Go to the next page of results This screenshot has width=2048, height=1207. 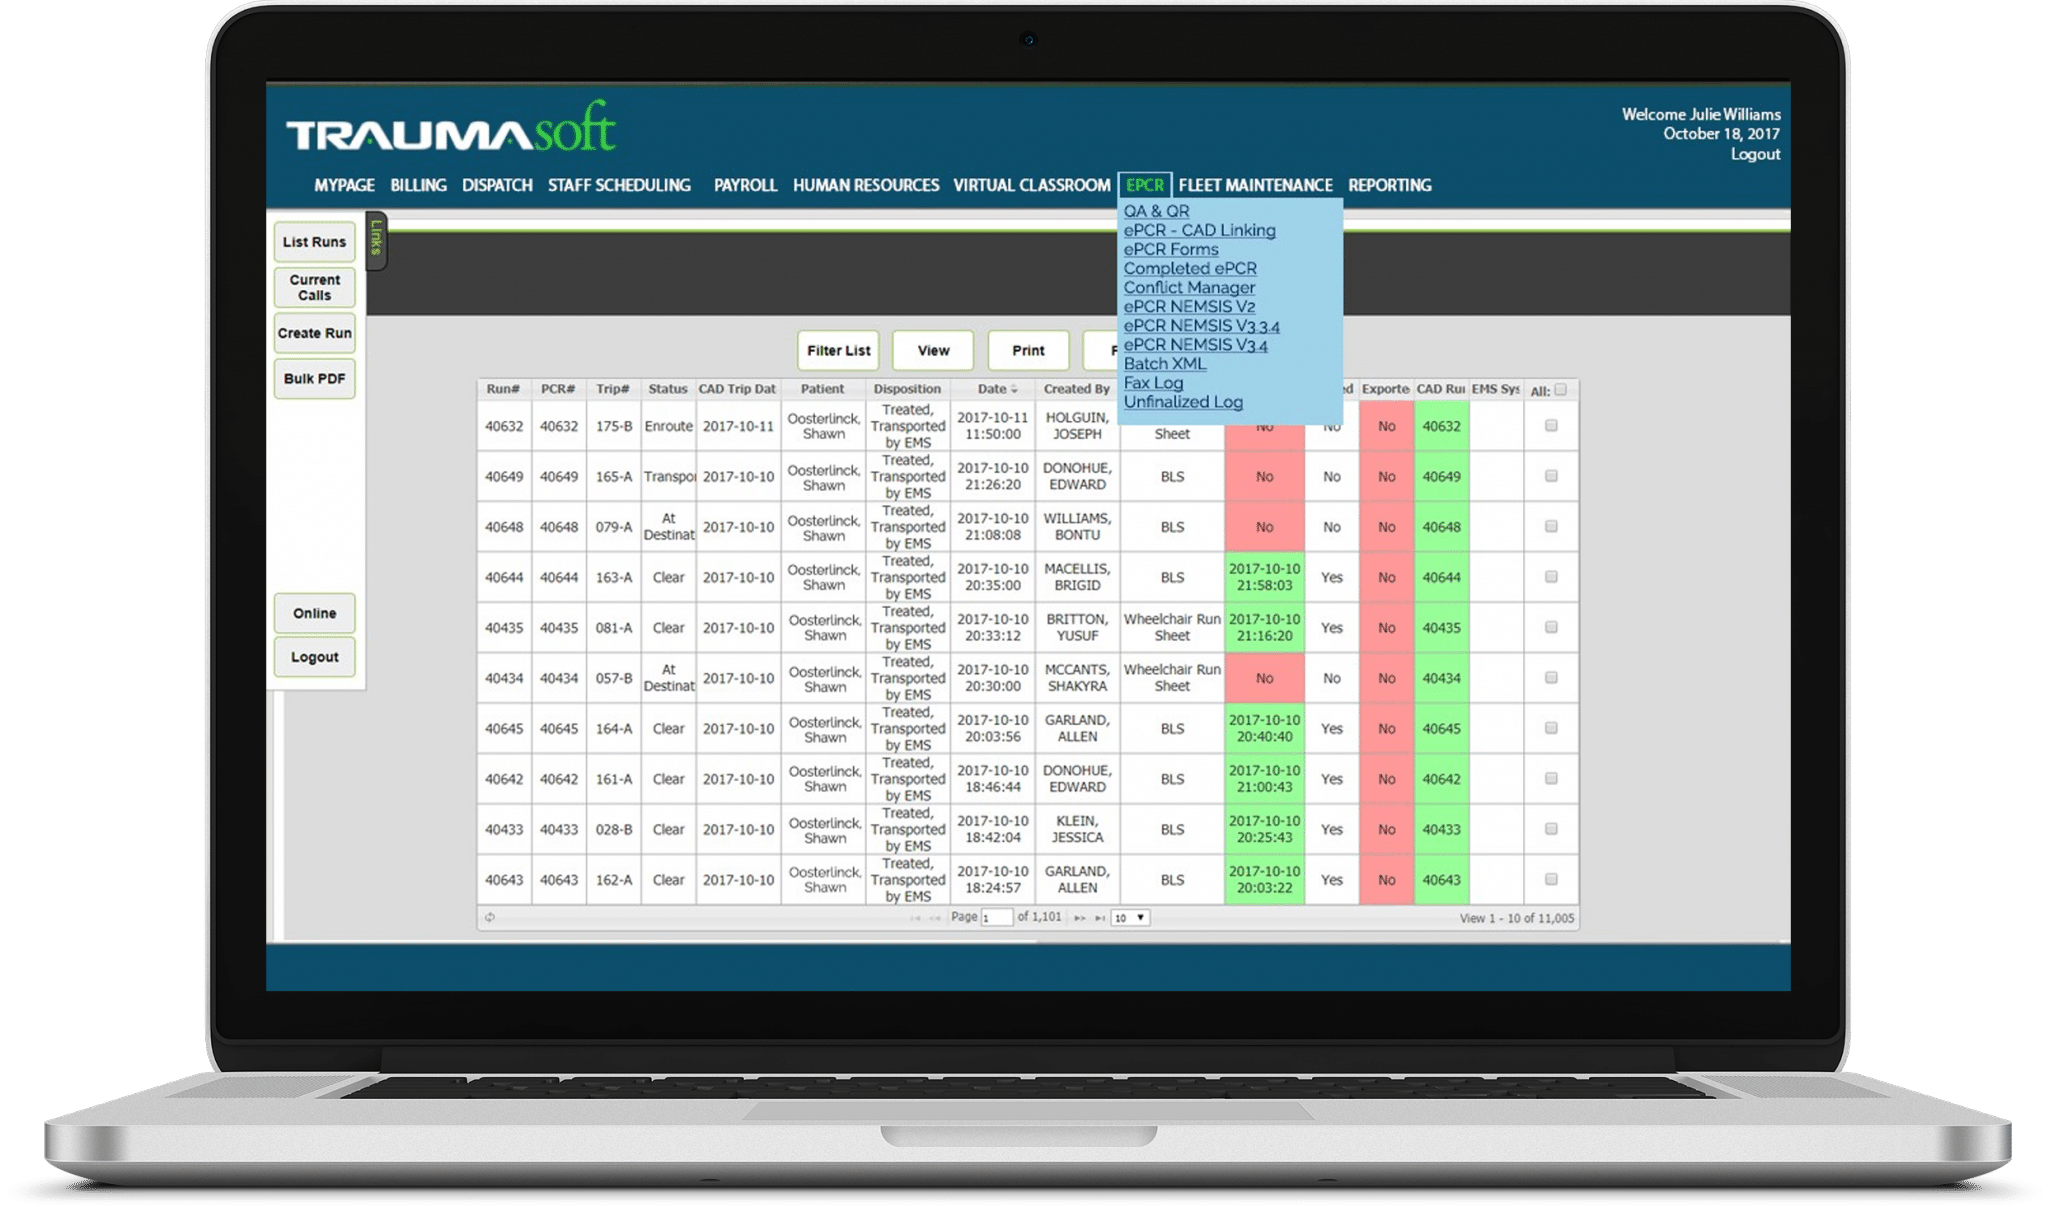click(x=1082, y=916)
